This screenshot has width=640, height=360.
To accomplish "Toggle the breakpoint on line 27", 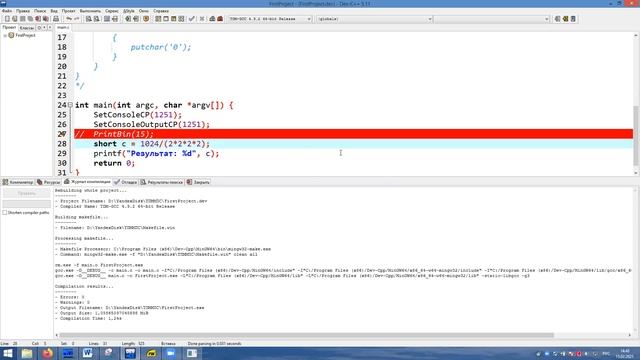I will pyautogui.click(x=62, y=134).
